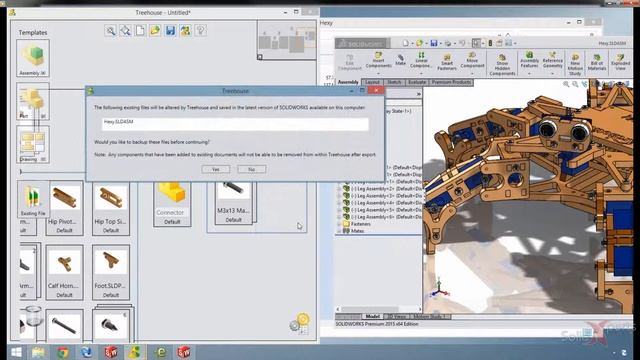Viewport: 640px width, 360px height.
Task: Open an existing file in Treehouse toolbar
Action: click(x=155, y=31)
